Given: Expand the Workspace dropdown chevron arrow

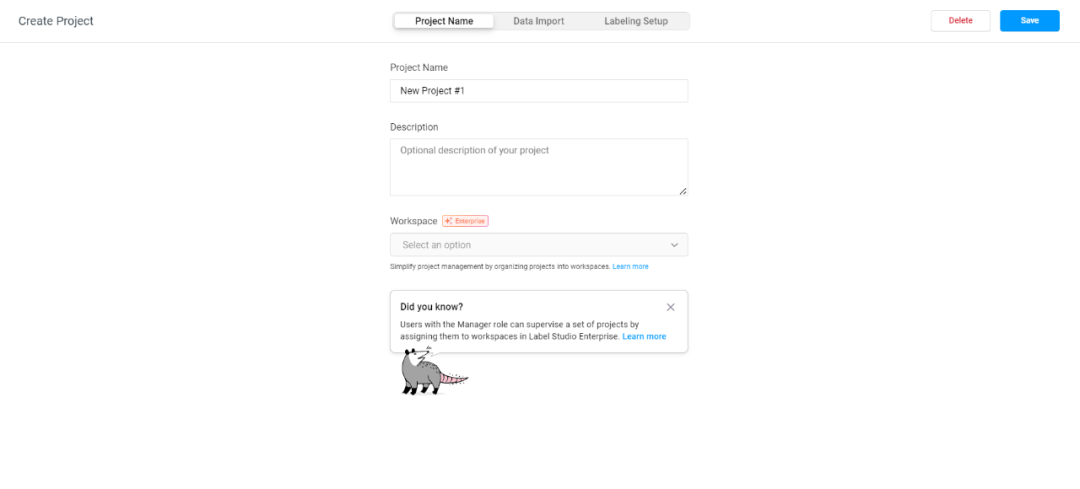Looking at the screenshot, I should [x=674, y=245].
